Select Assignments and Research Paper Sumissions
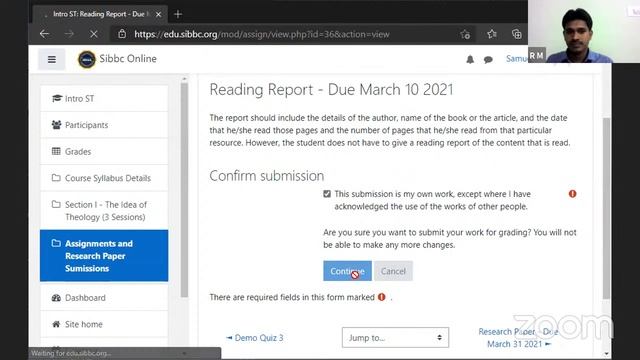This screenshot has height=360, width=640. click(x=104, y=256)
